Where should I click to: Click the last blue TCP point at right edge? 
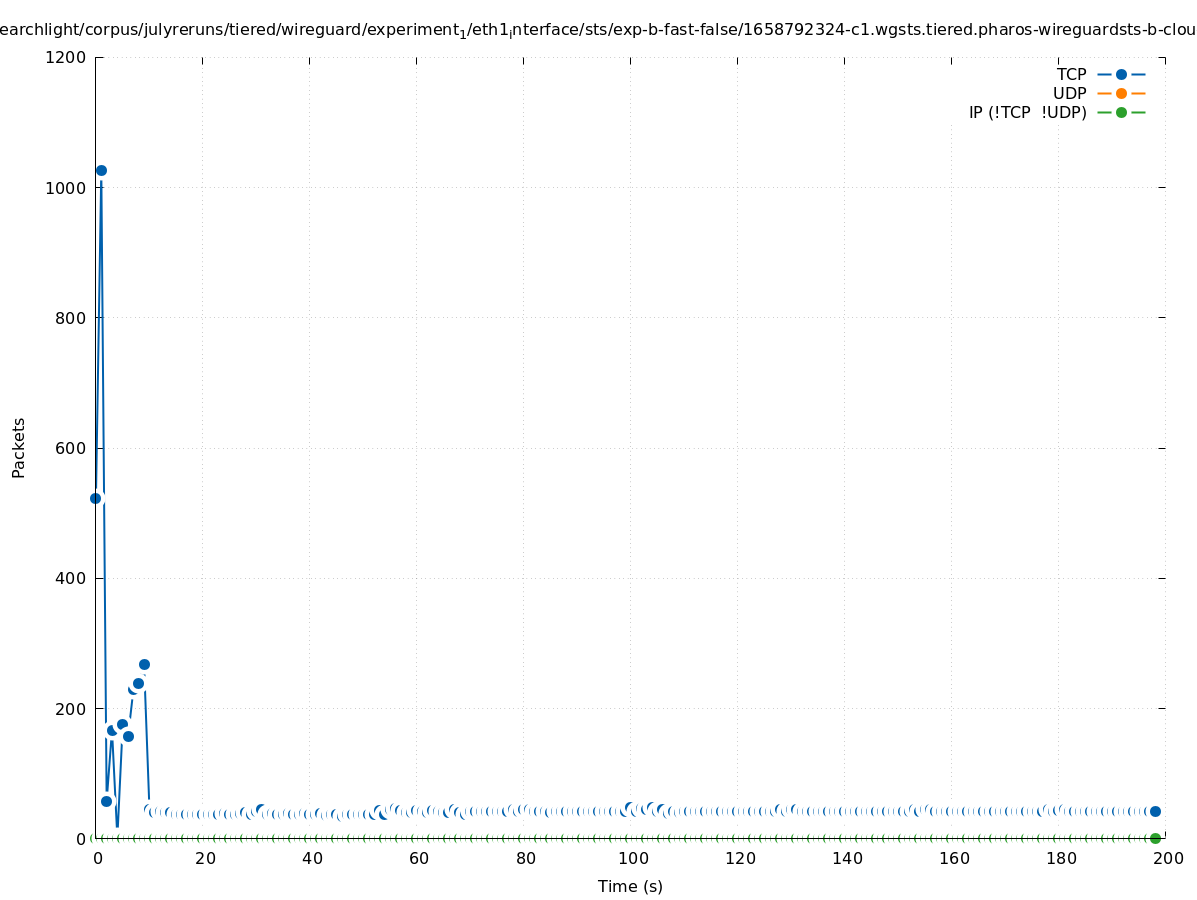1155,811
